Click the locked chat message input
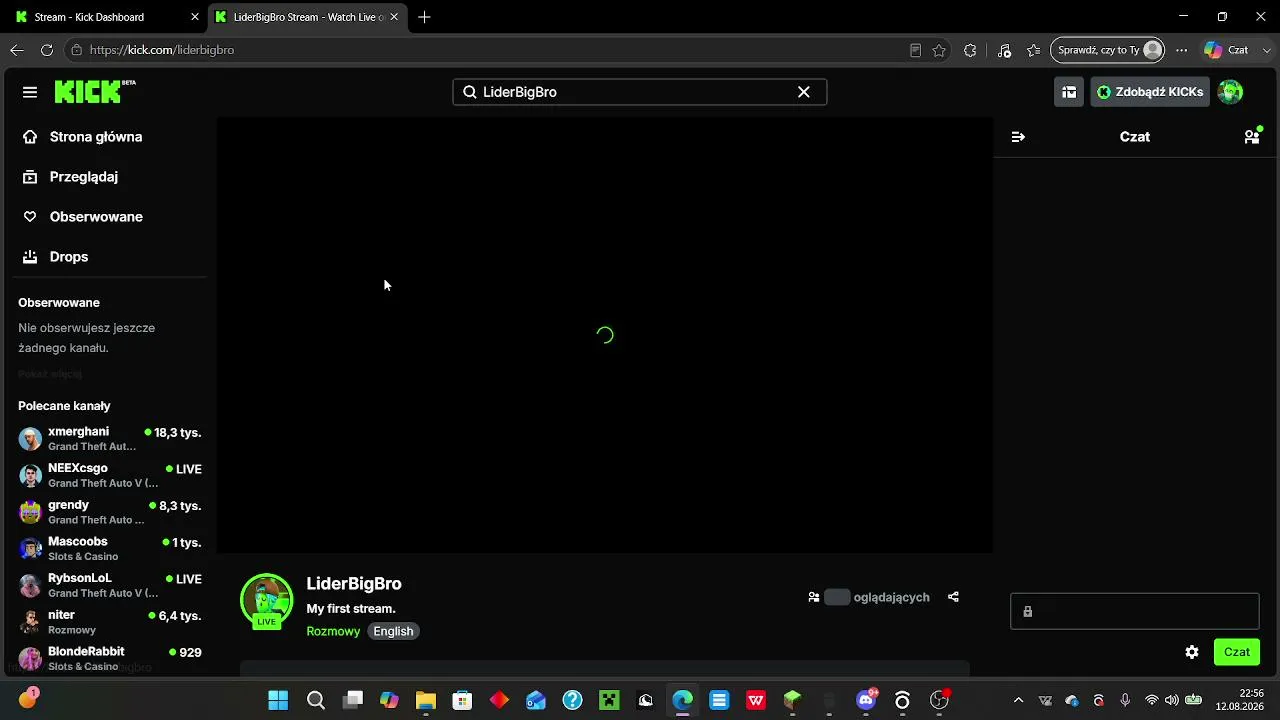Viewport: 1280px width, 720px height. click(1134, 611)
